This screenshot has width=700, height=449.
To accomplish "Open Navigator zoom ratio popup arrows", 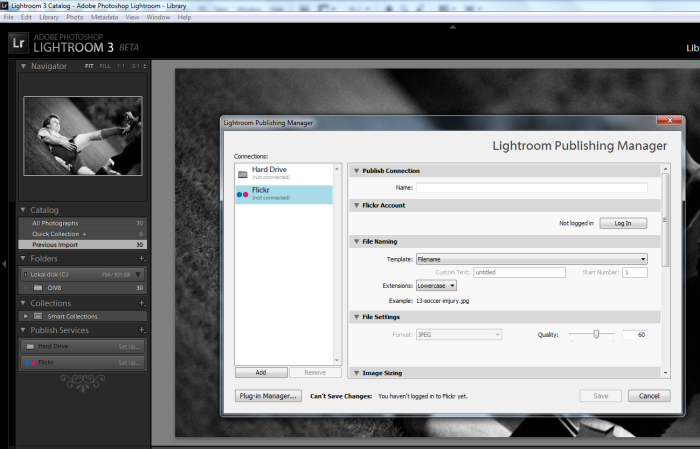I will (x=144, y=66).
